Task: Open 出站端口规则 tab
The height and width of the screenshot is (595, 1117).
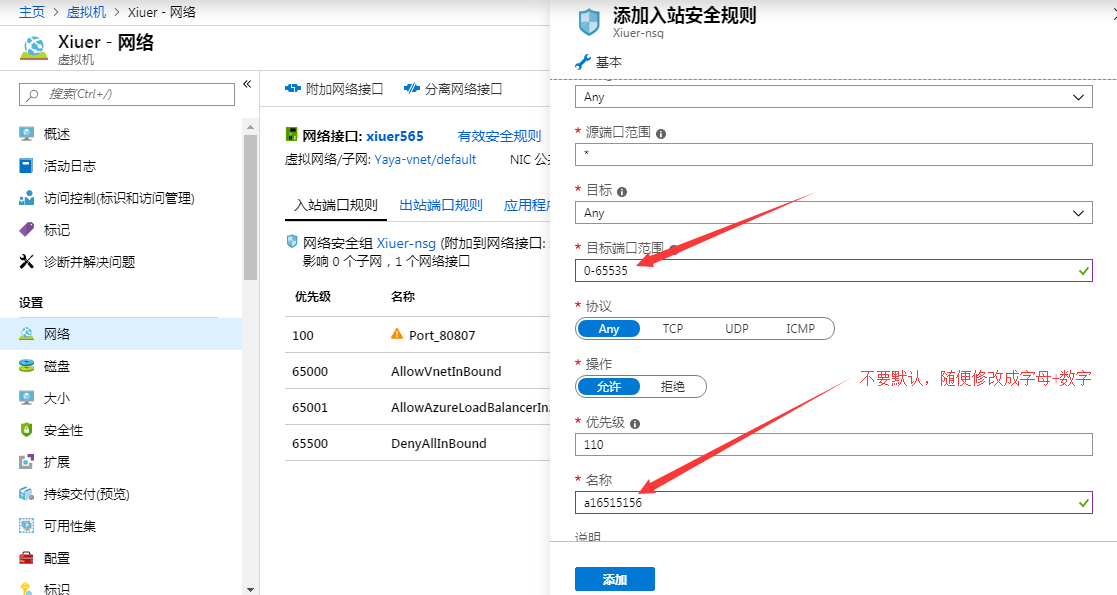Action: [x=441, y=205]
